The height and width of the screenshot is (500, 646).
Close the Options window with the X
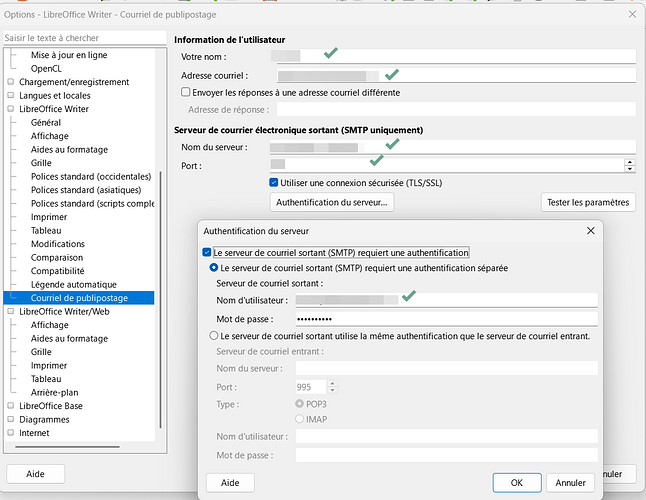629,14
